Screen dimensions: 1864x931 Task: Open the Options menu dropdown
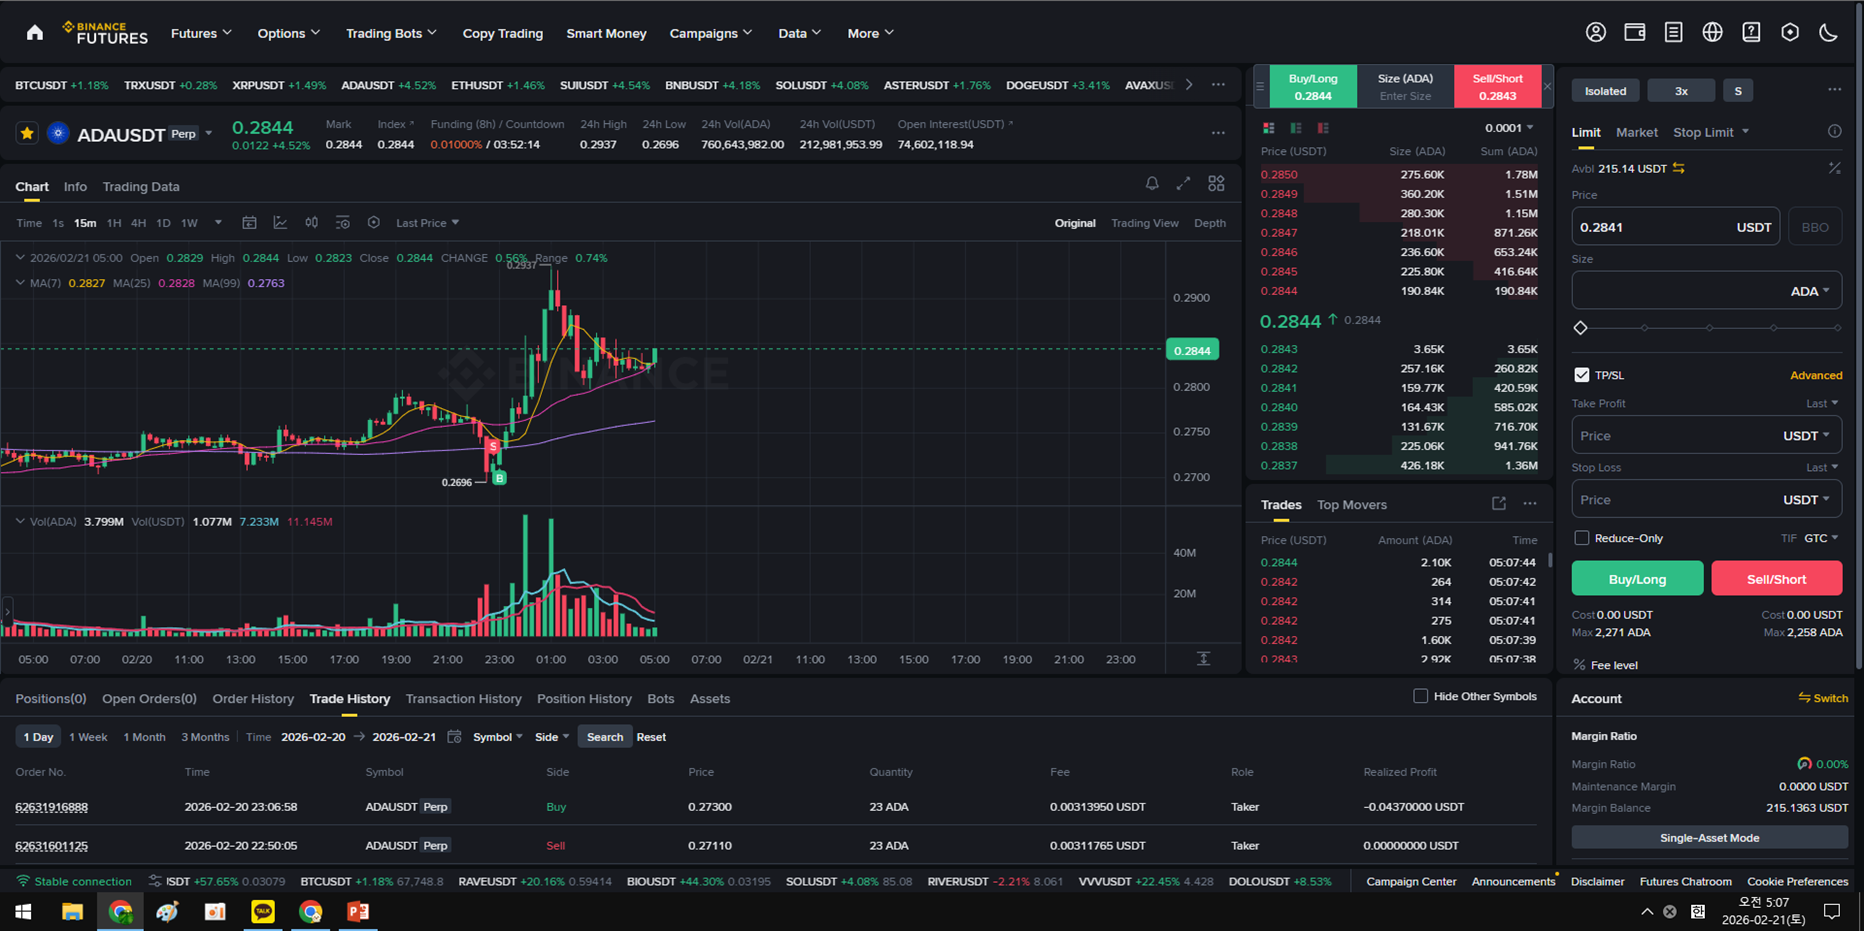point(289,33)
